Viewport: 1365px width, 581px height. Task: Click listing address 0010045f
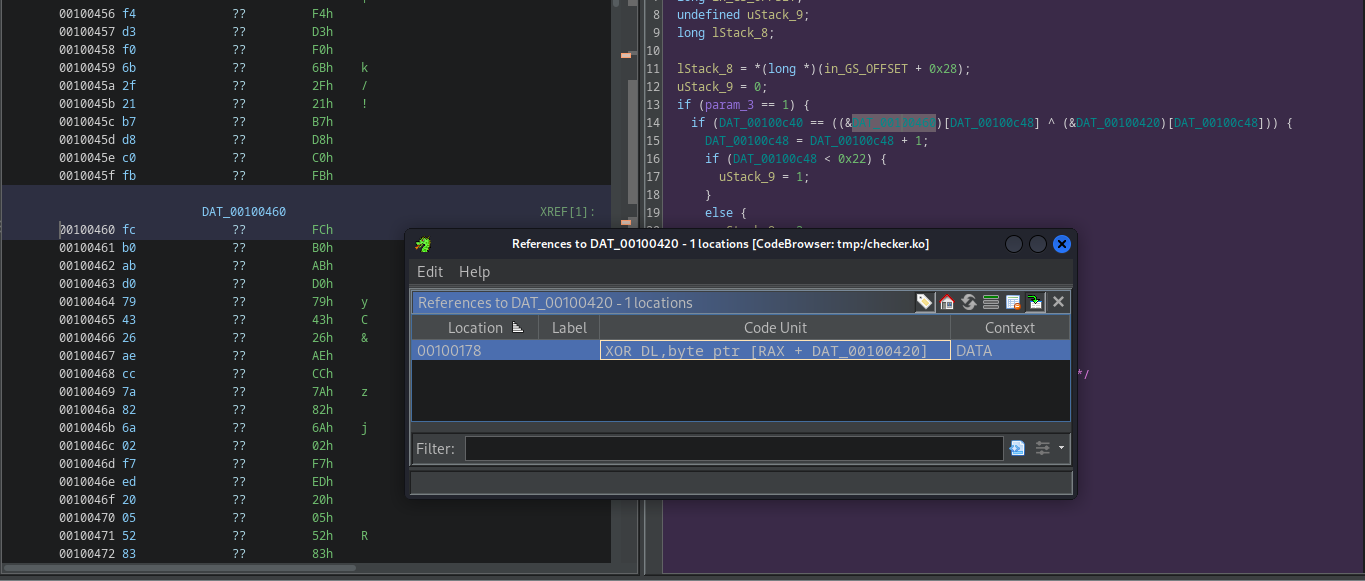tap(88, 176)
